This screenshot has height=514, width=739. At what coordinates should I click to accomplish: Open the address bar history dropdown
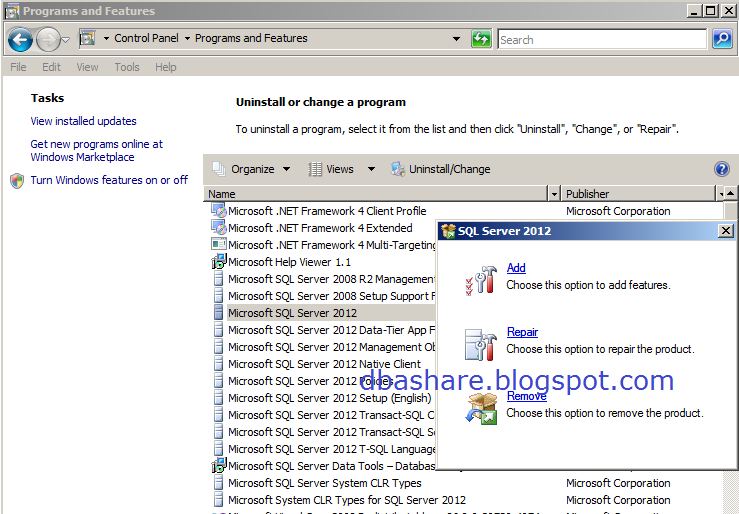click(x=456, y=39)
